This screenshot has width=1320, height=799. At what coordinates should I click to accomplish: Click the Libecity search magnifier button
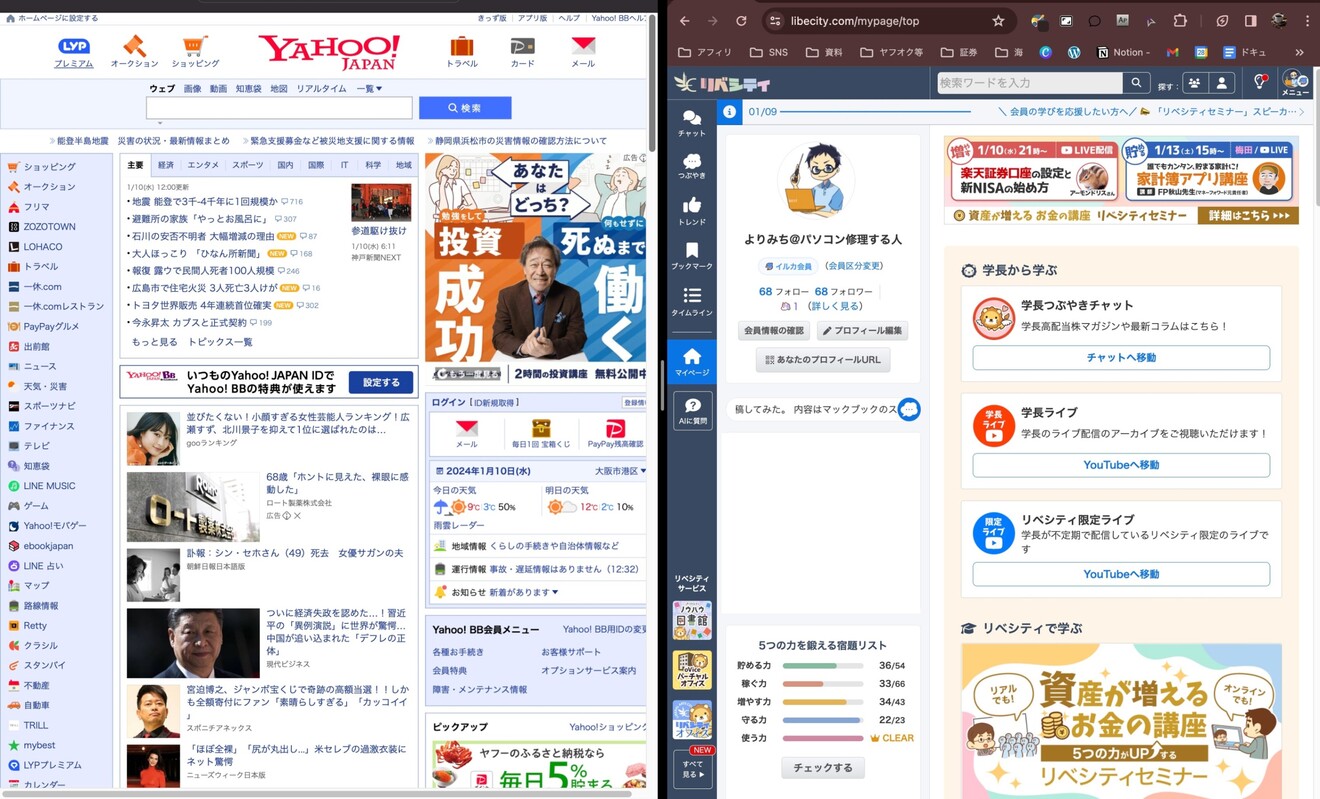tap(1135, 82)
